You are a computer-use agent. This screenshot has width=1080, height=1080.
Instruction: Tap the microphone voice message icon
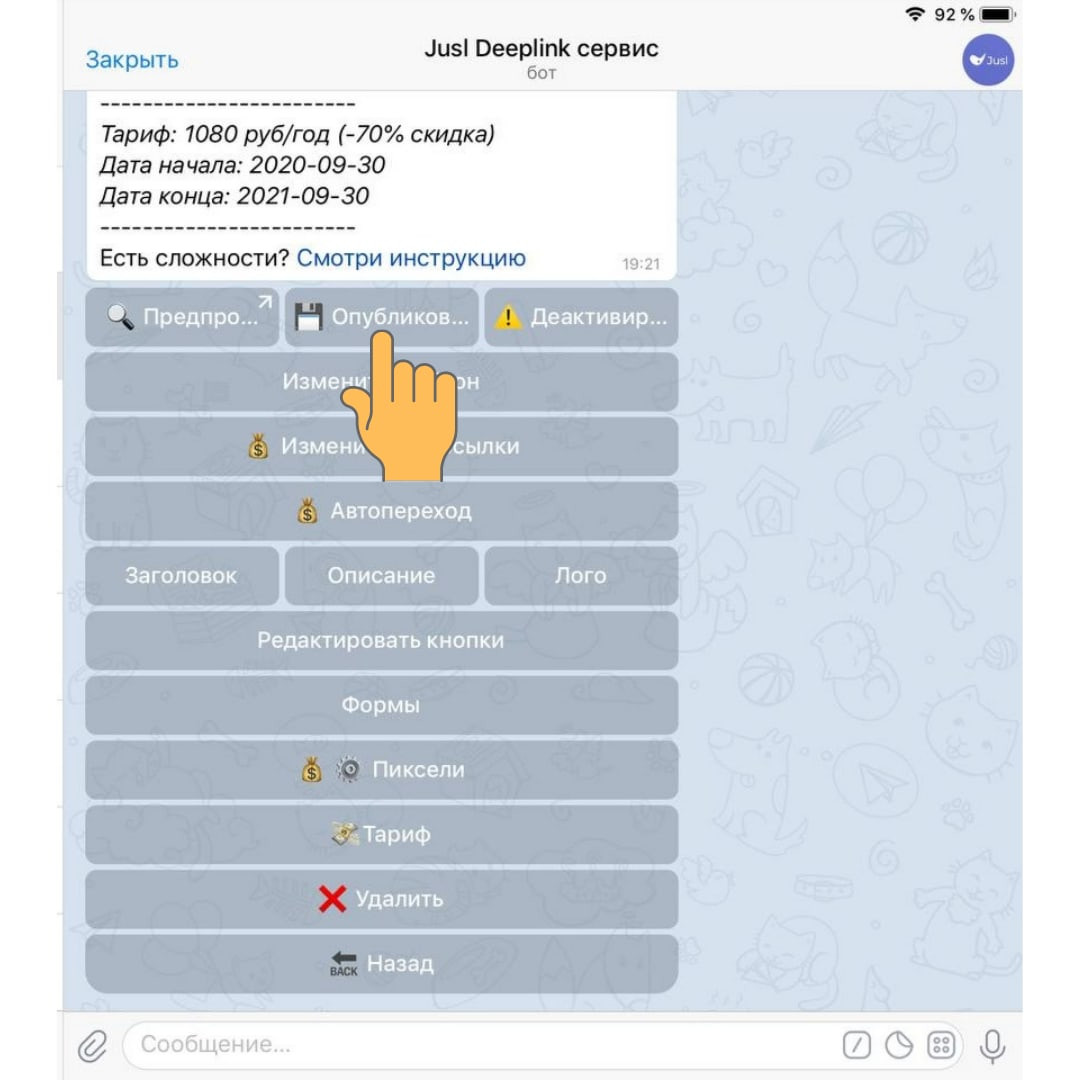coord(992,1046)
